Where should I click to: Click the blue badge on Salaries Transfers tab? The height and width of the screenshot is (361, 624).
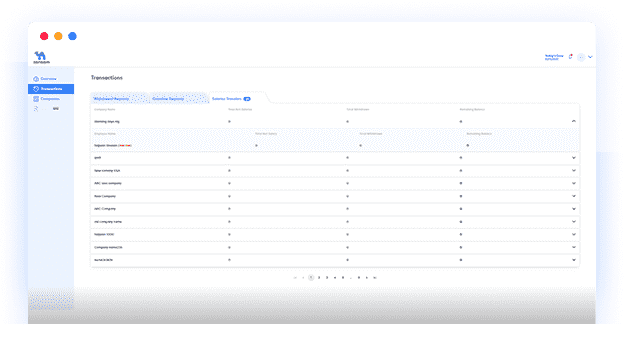[x=247, y=99]
